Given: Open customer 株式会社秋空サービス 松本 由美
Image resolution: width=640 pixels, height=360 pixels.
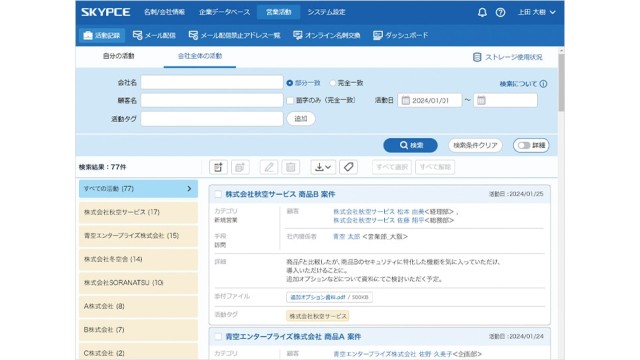Looking at the screenshot, I should tap(379, 212).
